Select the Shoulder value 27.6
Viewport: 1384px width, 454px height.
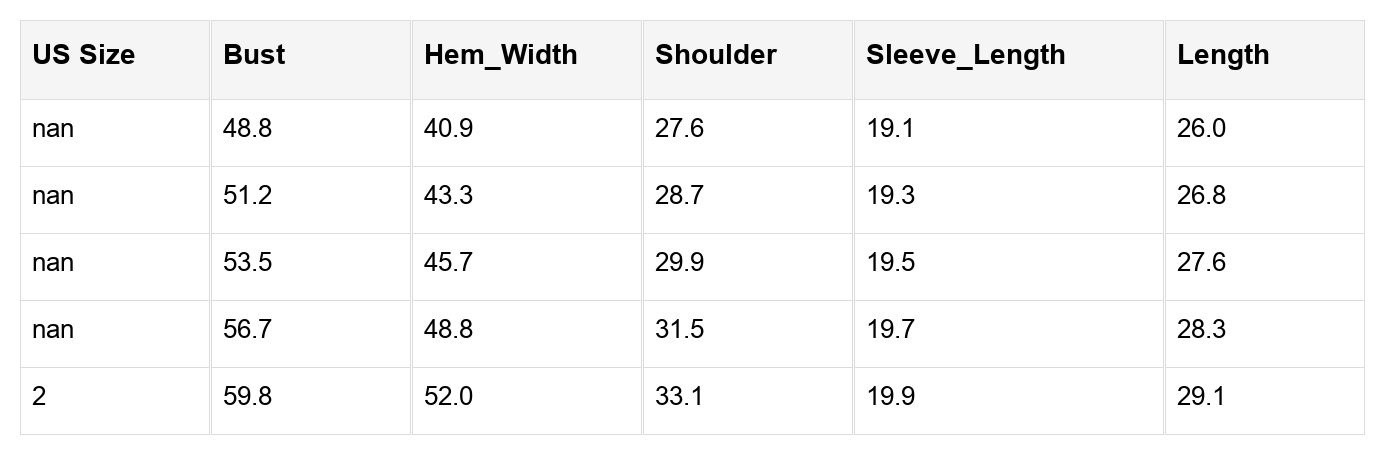(x=679, y=129)
